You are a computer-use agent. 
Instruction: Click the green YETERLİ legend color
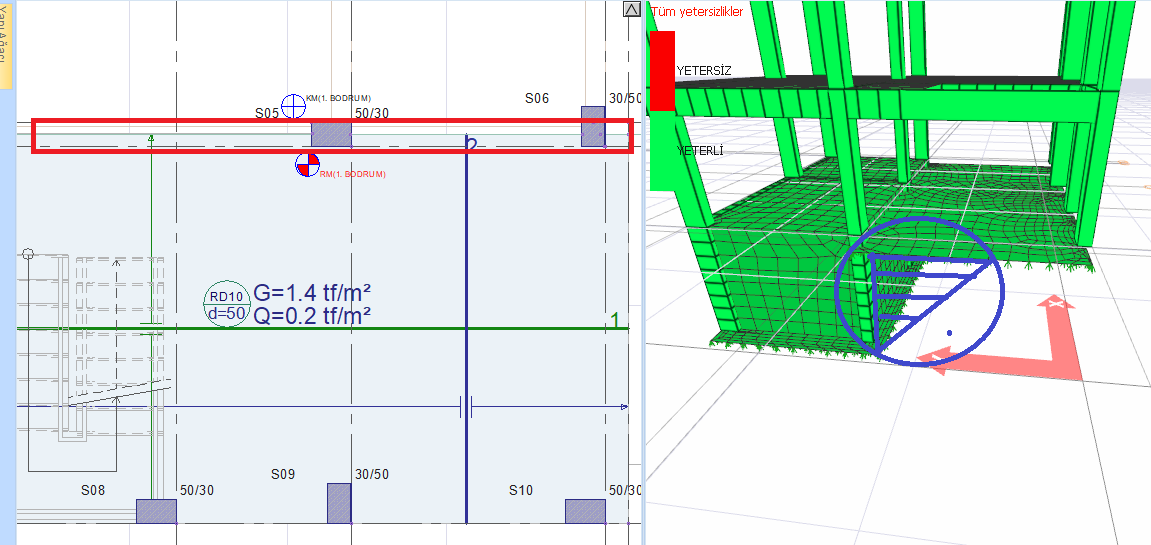point(662,150)
